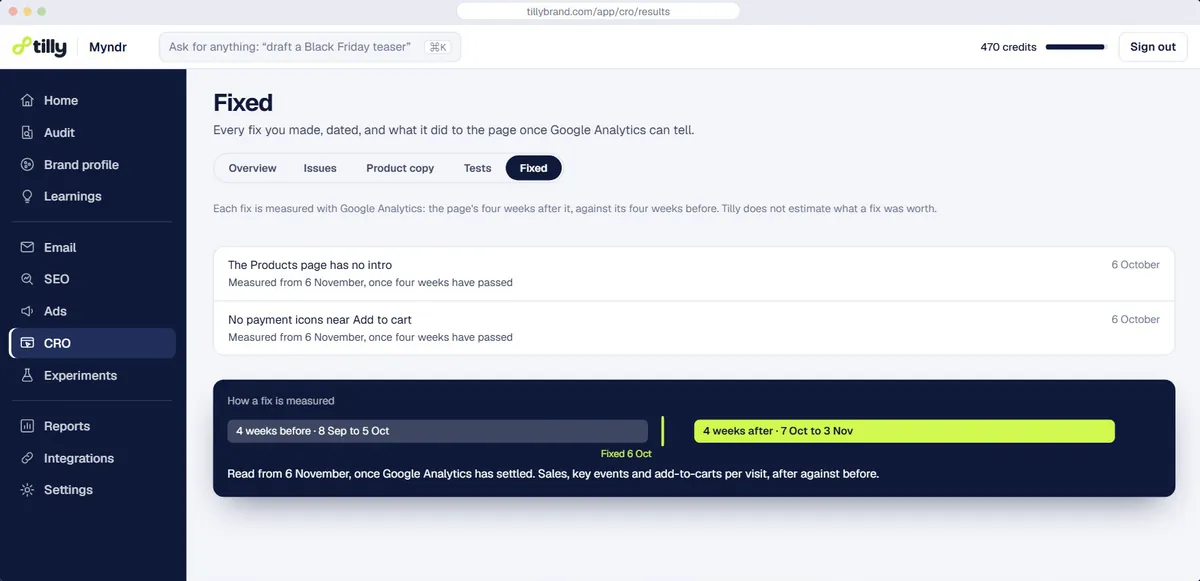Click the Reports chart icon

point(28,427)
